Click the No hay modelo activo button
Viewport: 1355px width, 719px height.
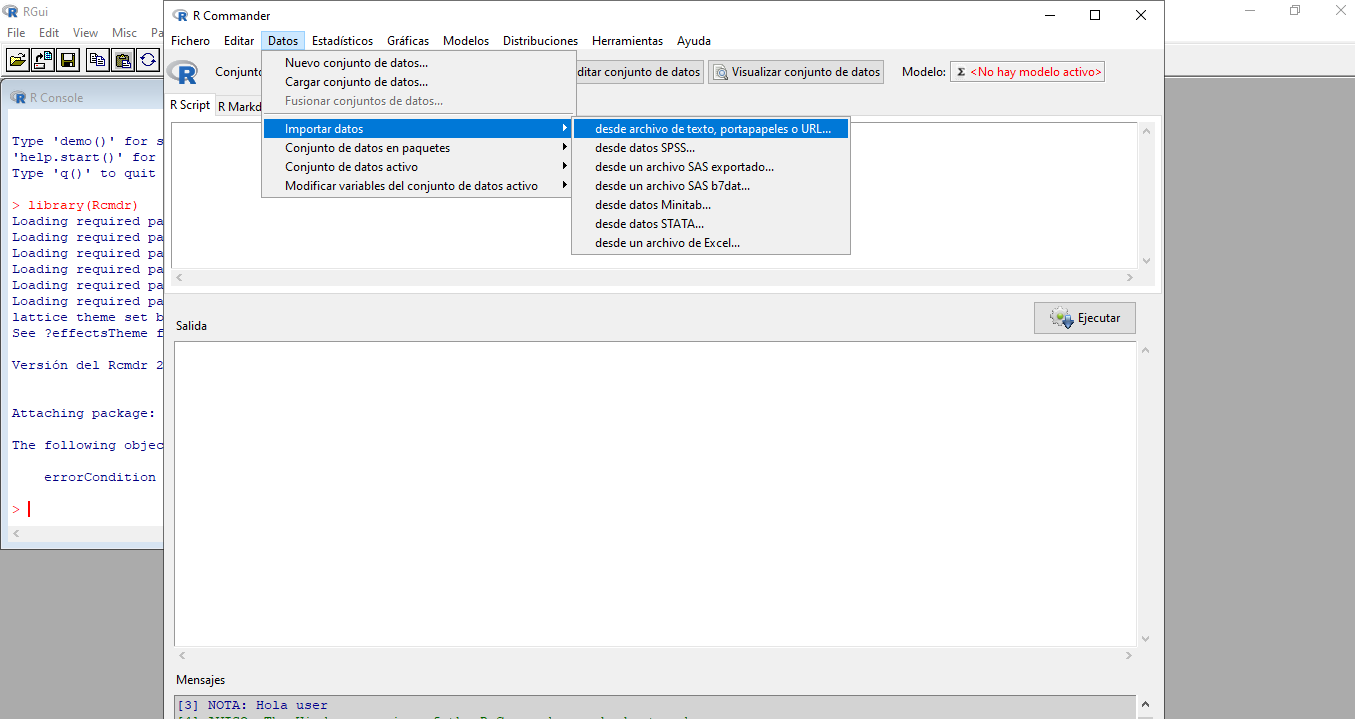tap(1027, 72)
